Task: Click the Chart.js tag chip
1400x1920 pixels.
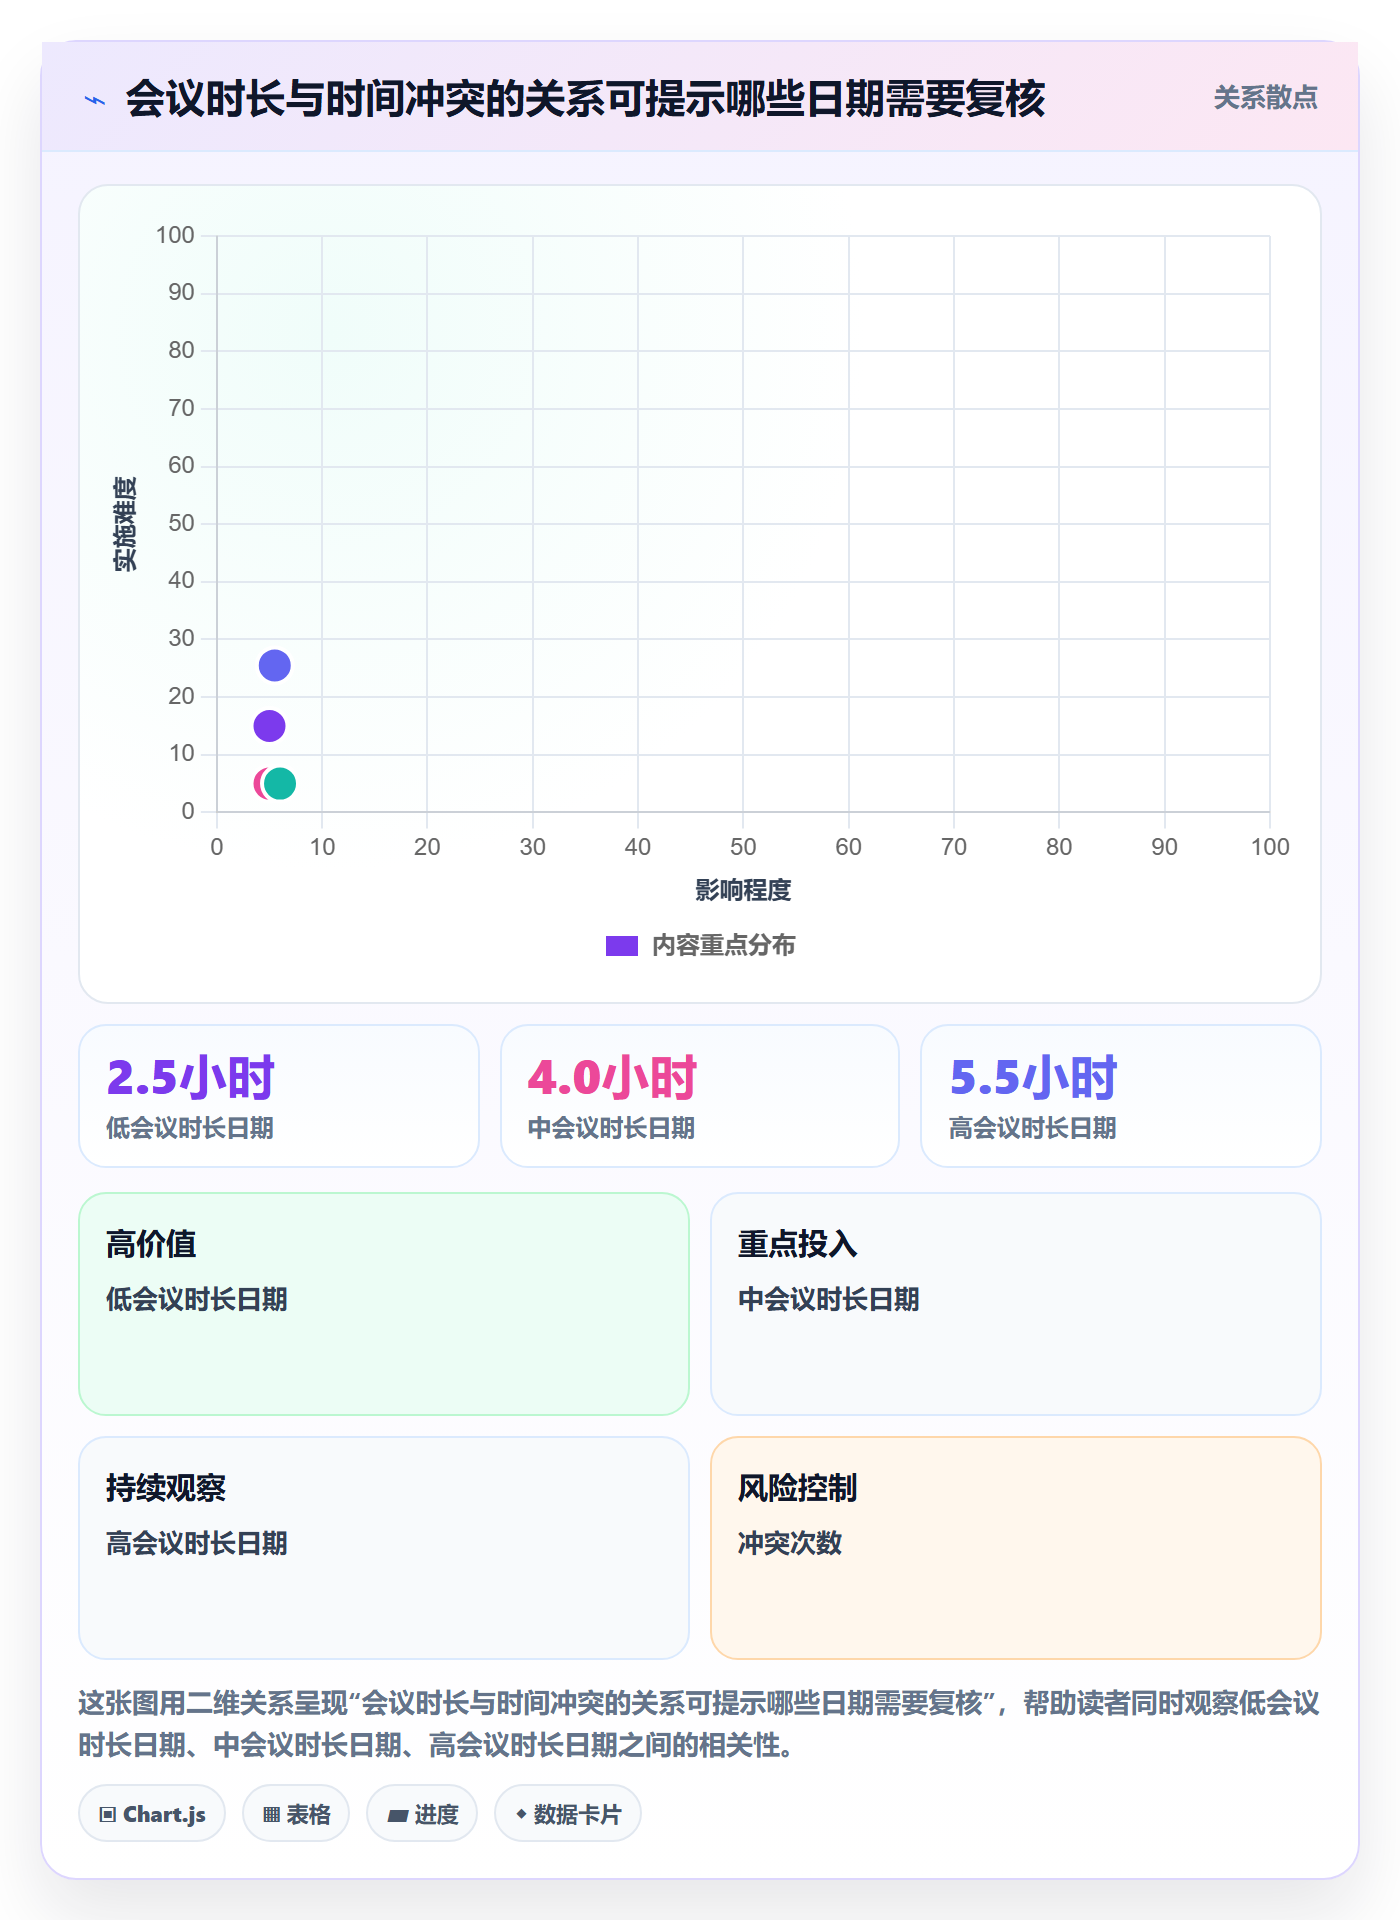Action: pos(152,1814)
